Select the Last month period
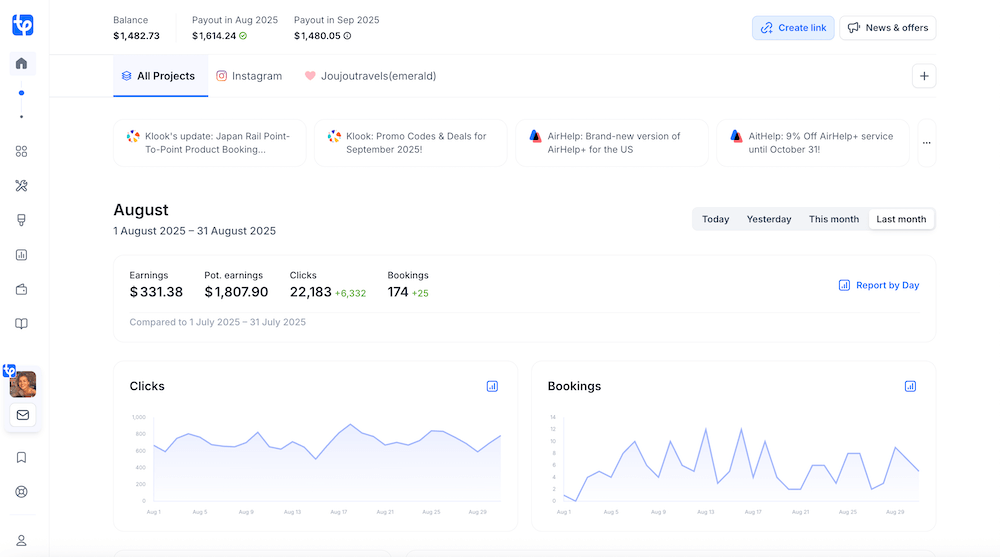The image size is (1000, 557). [x=901, y=219]
